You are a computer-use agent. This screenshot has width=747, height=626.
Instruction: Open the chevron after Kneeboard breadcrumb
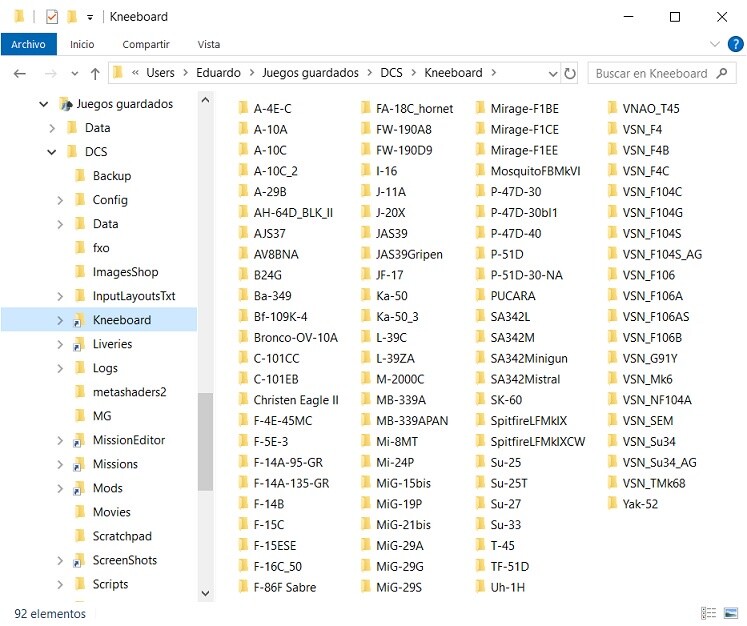pyautogui.click(x=494, y=73)
